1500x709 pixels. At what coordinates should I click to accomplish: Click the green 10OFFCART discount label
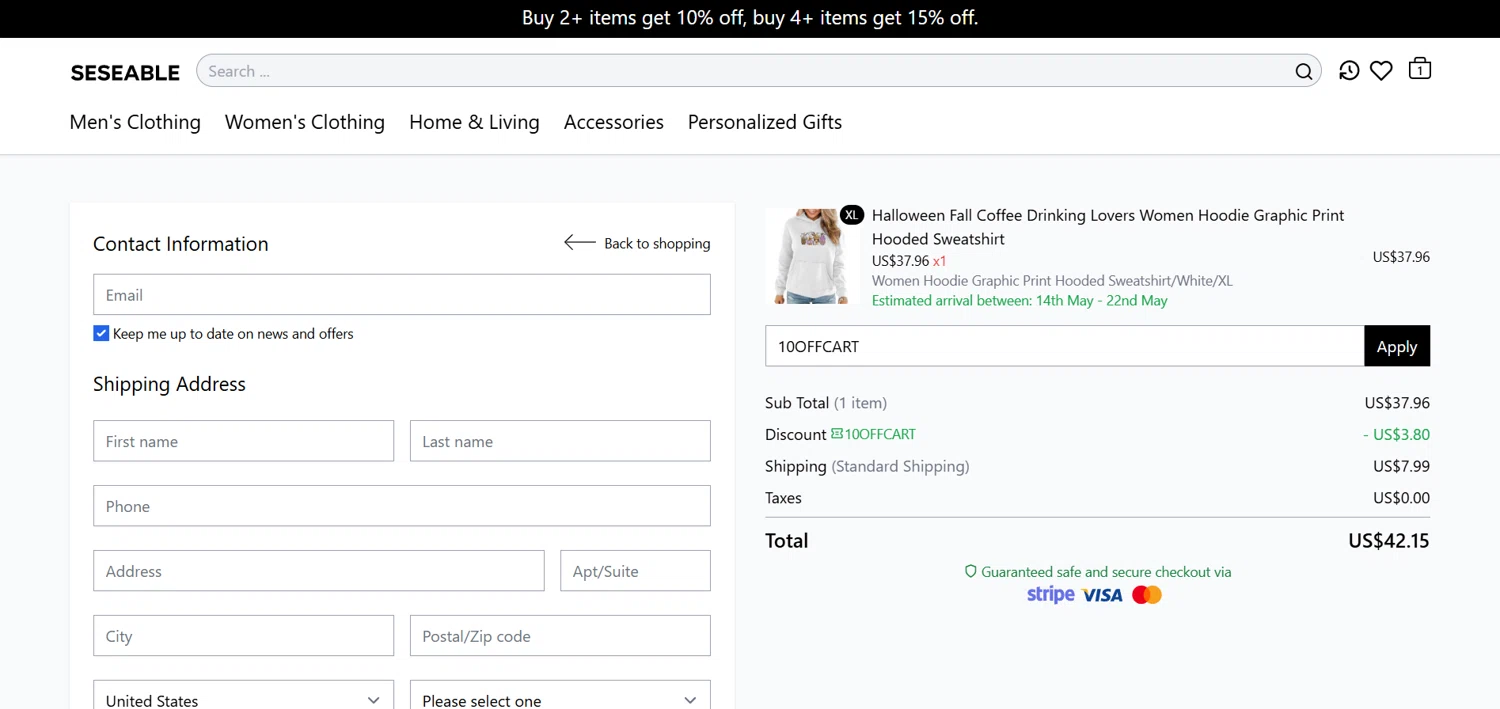pos(880,434)
